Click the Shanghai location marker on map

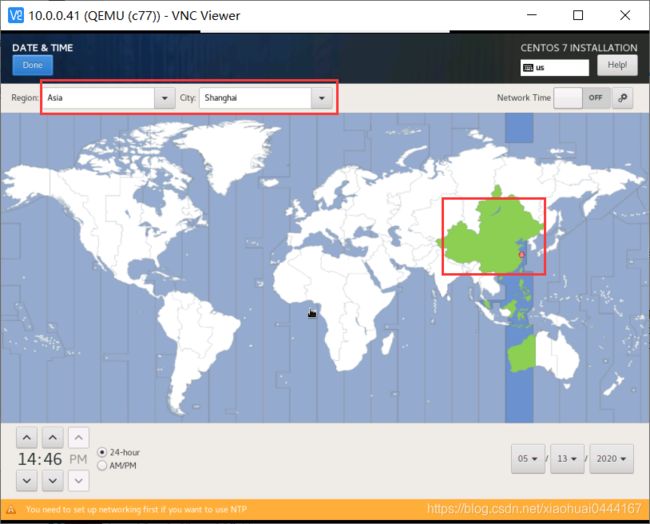coord(522,254)
